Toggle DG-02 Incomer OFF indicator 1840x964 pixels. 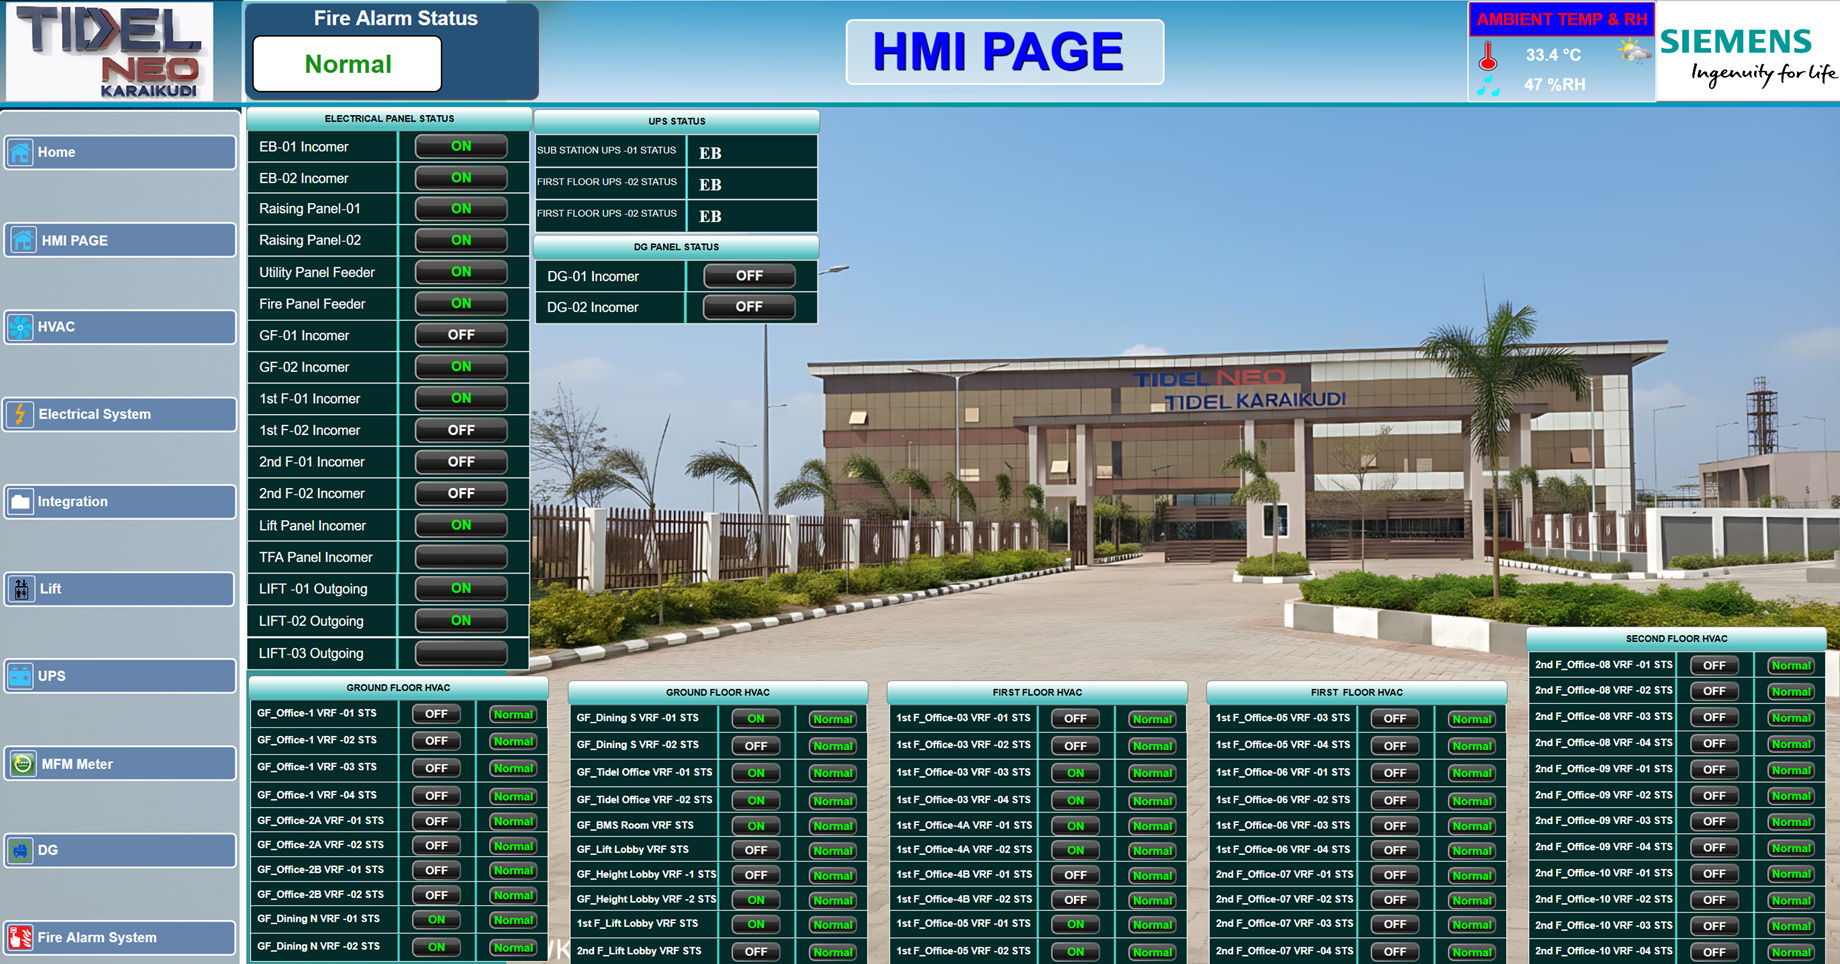coord(749,307)
